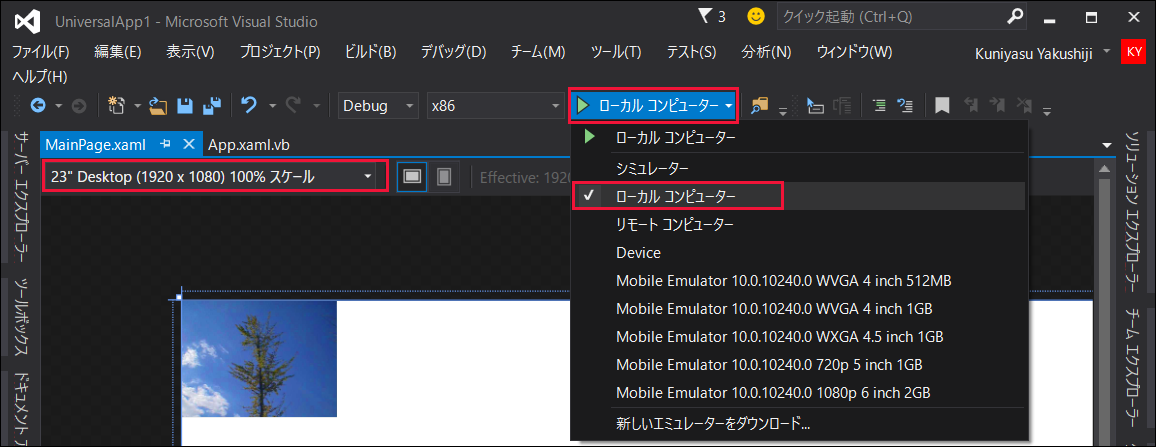This screenshot has height=447, width=1156.
Task: Open the document tabs overflow dropdown arrow
Action: (x=1107, y=145)
